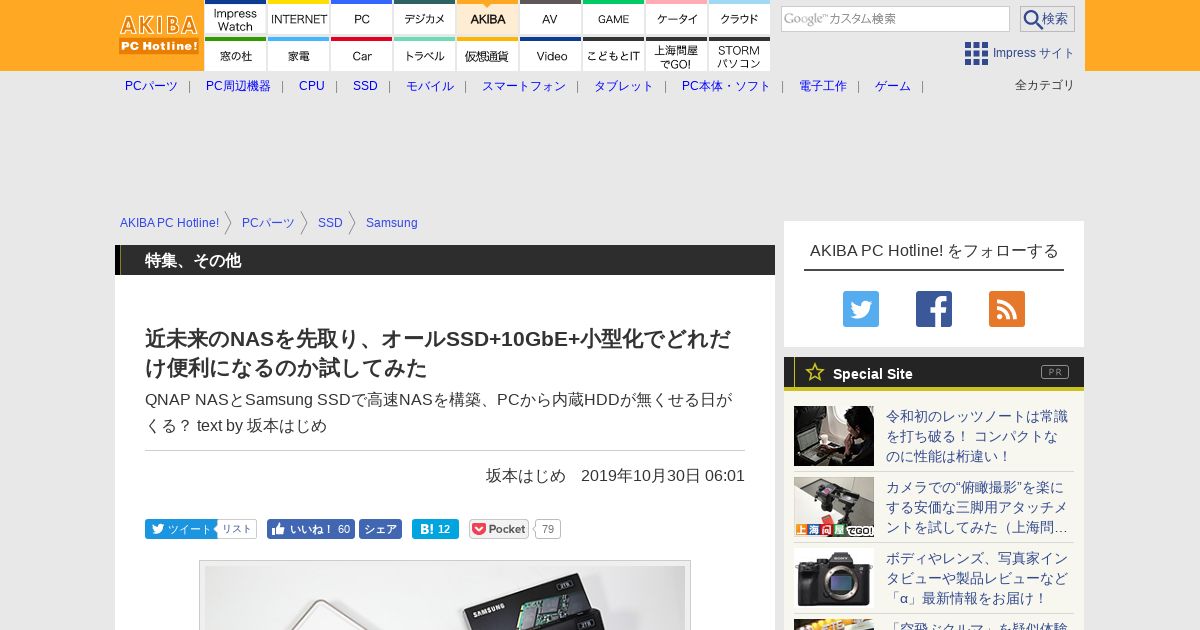The height and width of the screenshot is (630, 1200).
Task: Focus the Google カスタム検索 input field
Action: [895, 19]
